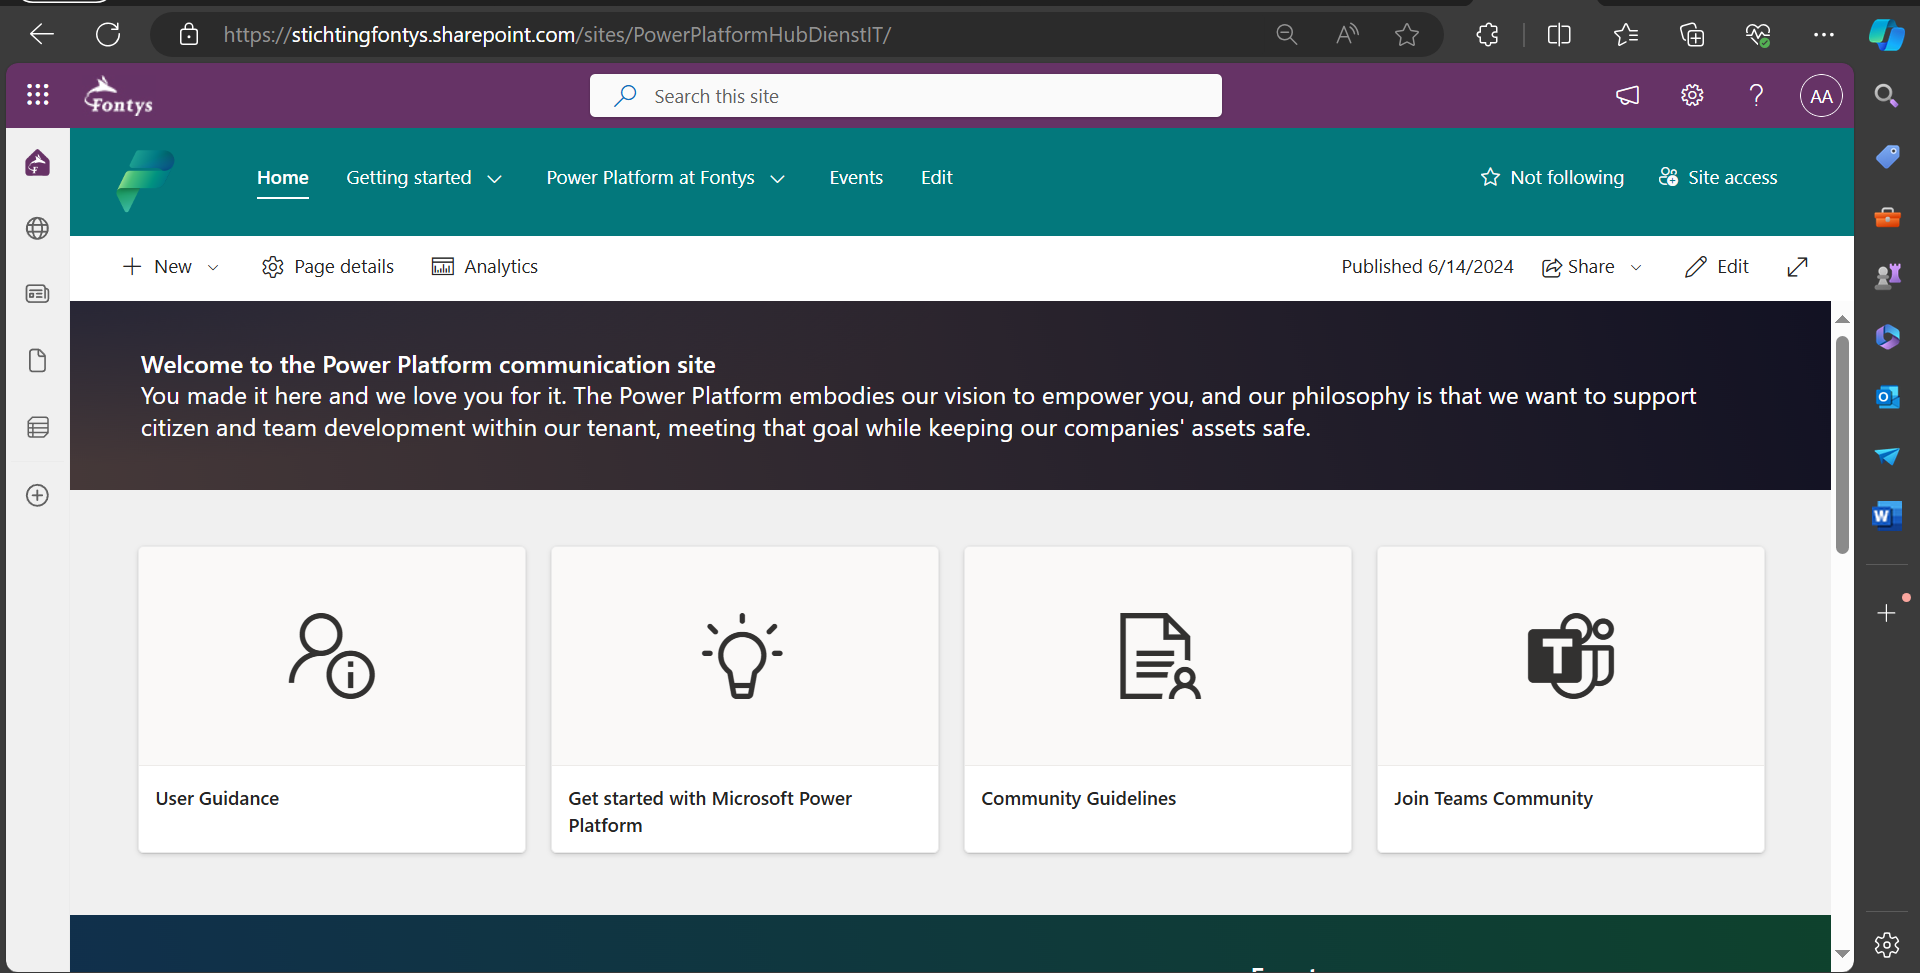
Task: Open browser Collections icon
Action: 1692,35
